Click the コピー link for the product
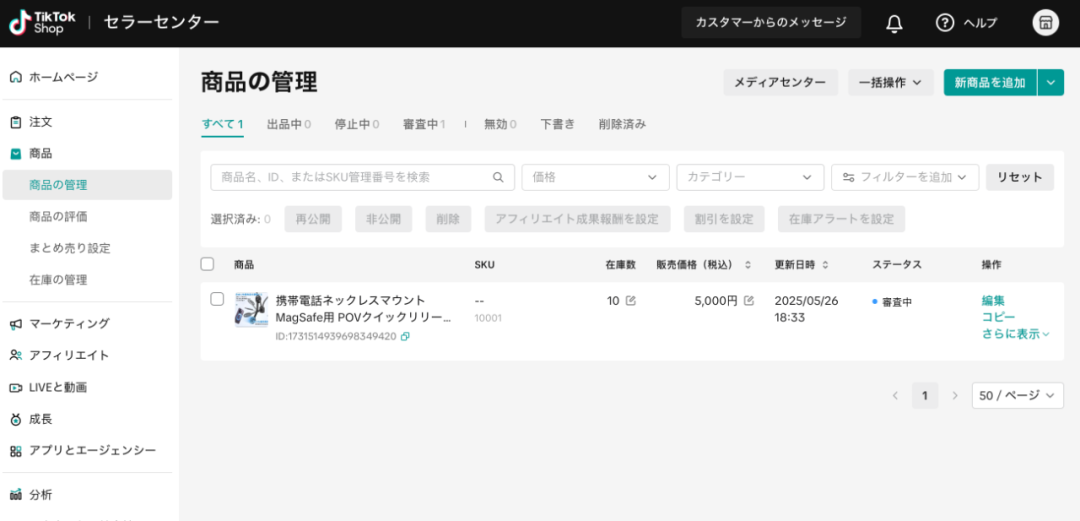Screen dimensions: 1080x521 click(x=999, y=317)
